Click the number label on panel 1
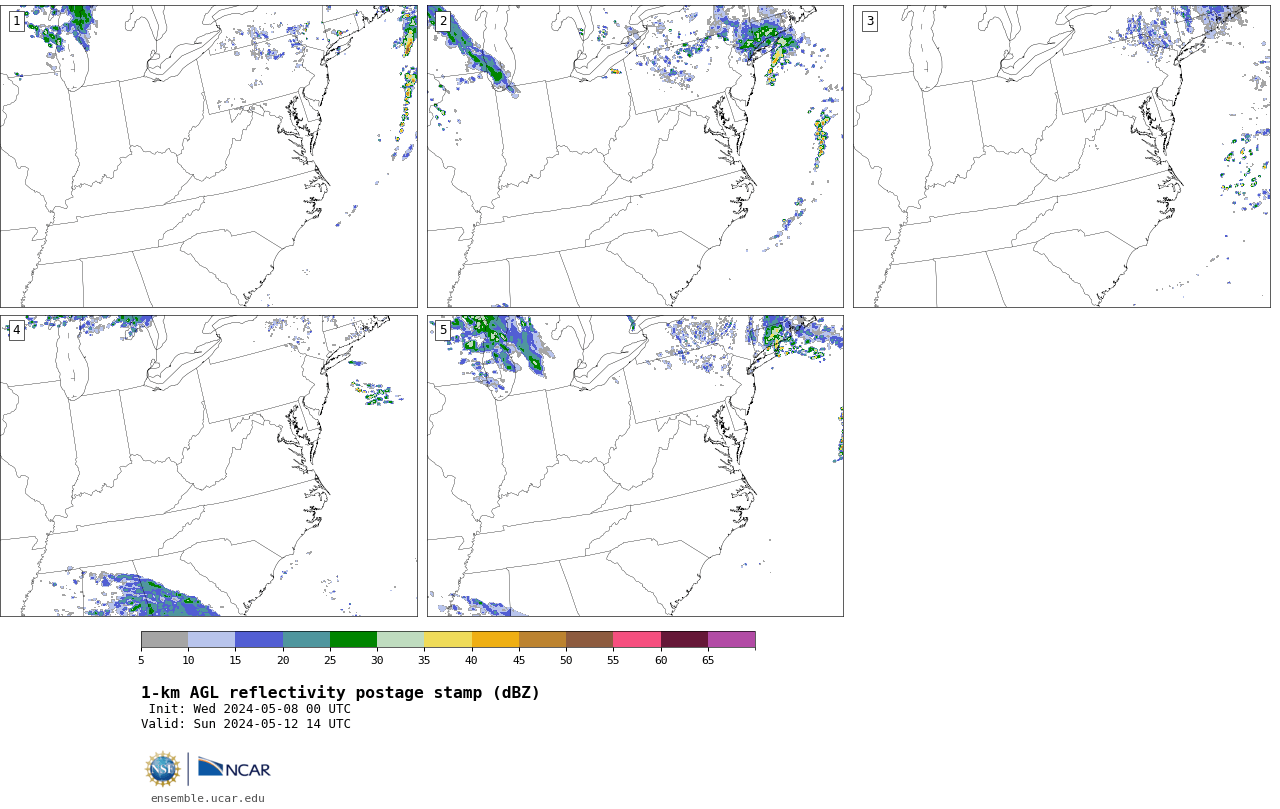 16,21
